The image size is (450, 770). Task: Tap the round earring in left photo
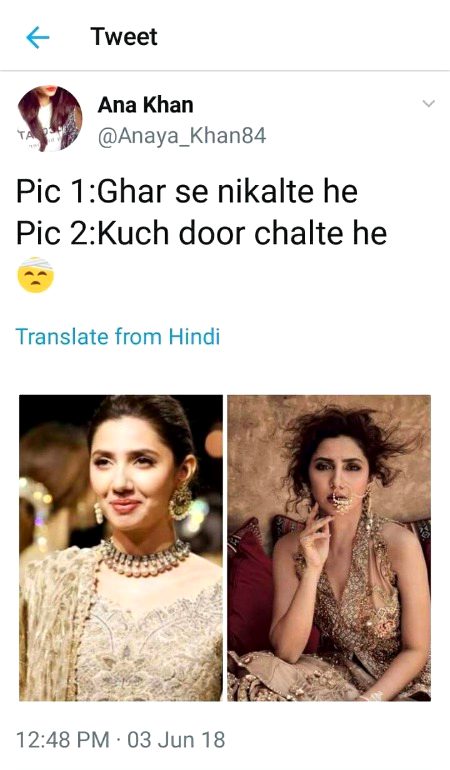181,501
